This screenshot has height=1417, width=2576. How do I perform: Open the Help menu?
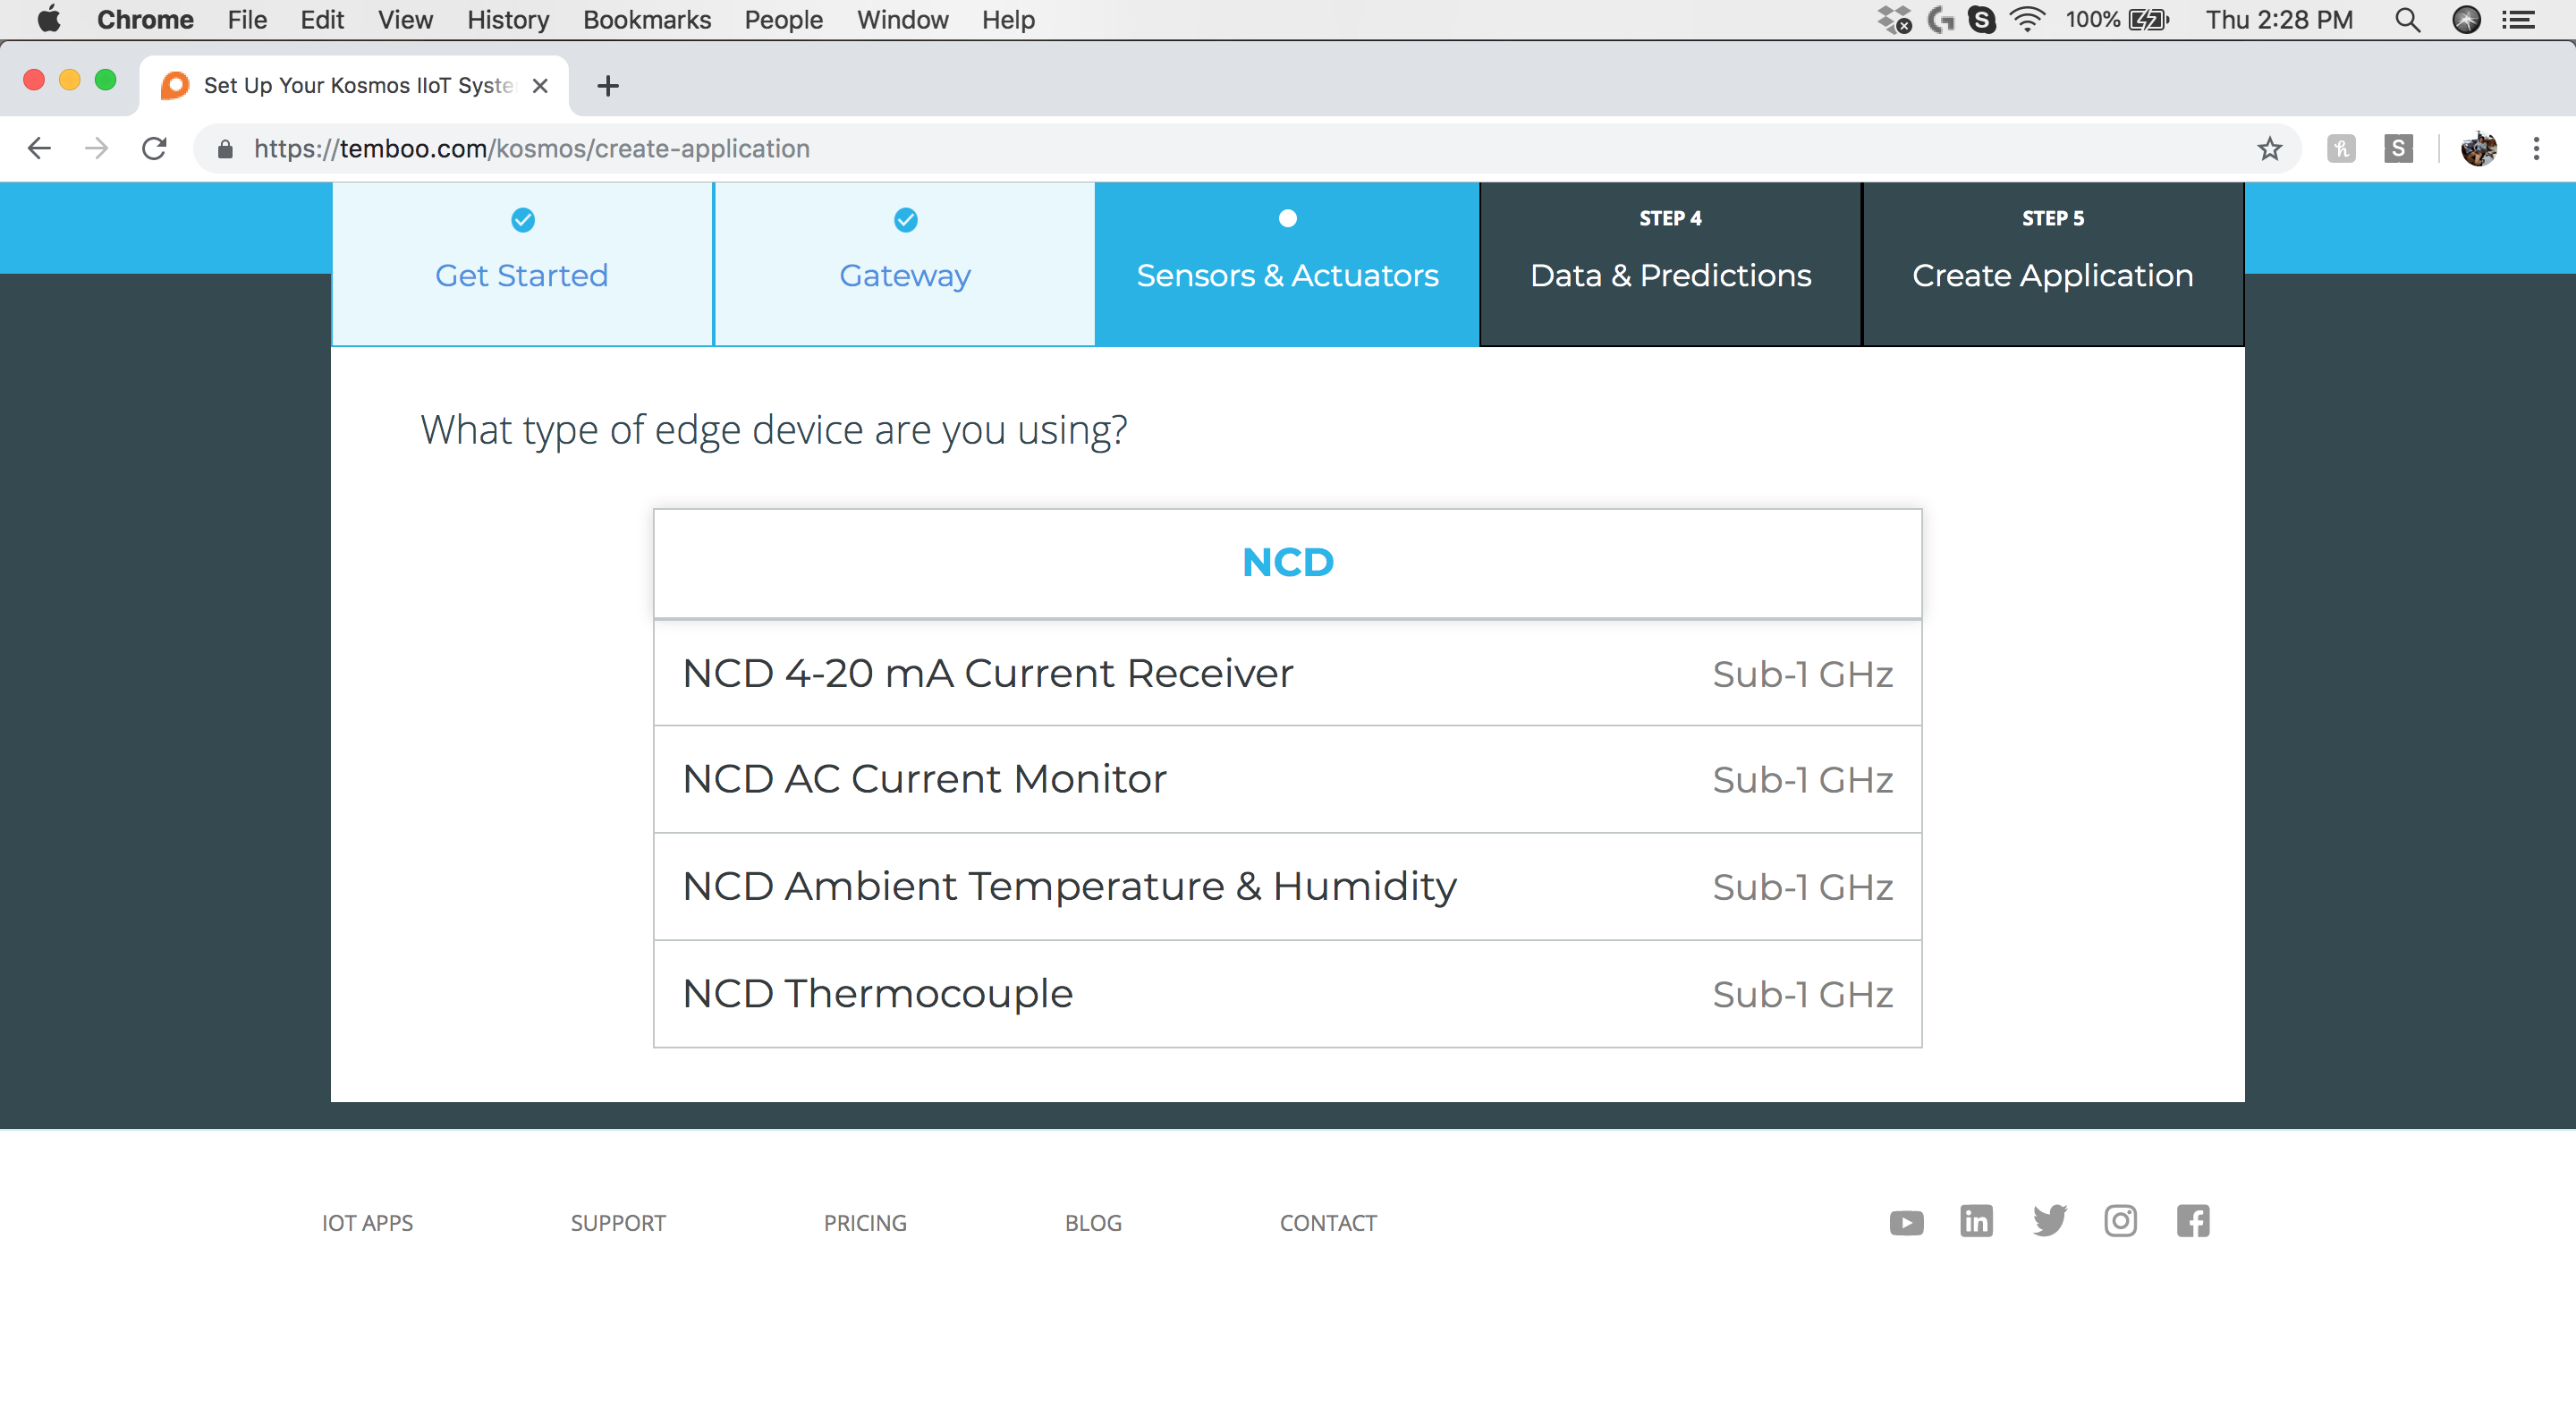(1008, 20)
